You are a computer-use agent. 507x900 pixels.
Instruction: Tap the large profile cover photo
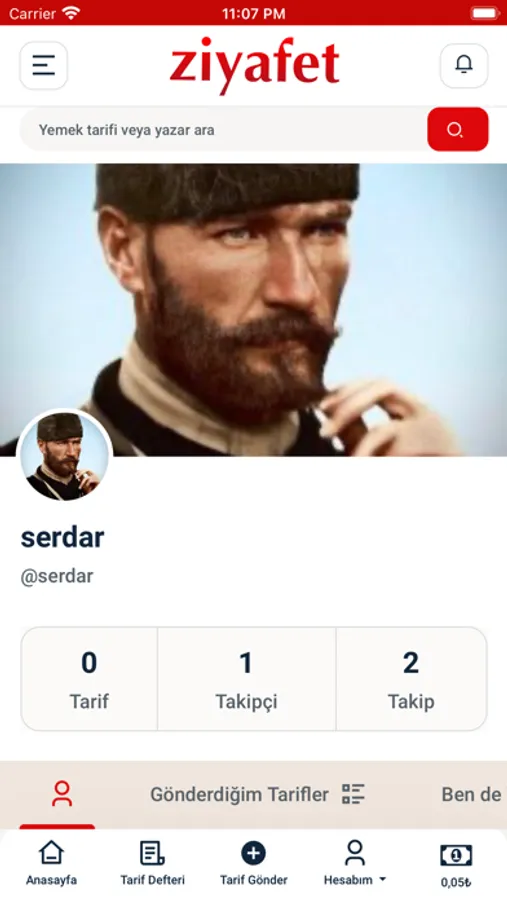pyautogui.click(x=253, y=310)
